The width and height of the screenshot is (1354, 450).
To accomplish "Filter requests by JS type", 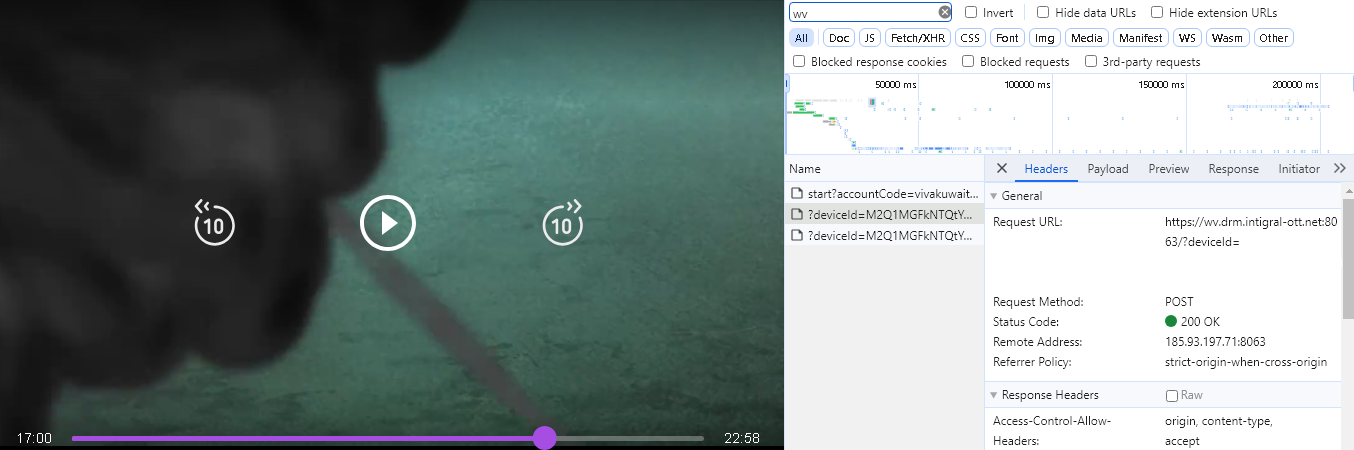I will pos(869,38).
